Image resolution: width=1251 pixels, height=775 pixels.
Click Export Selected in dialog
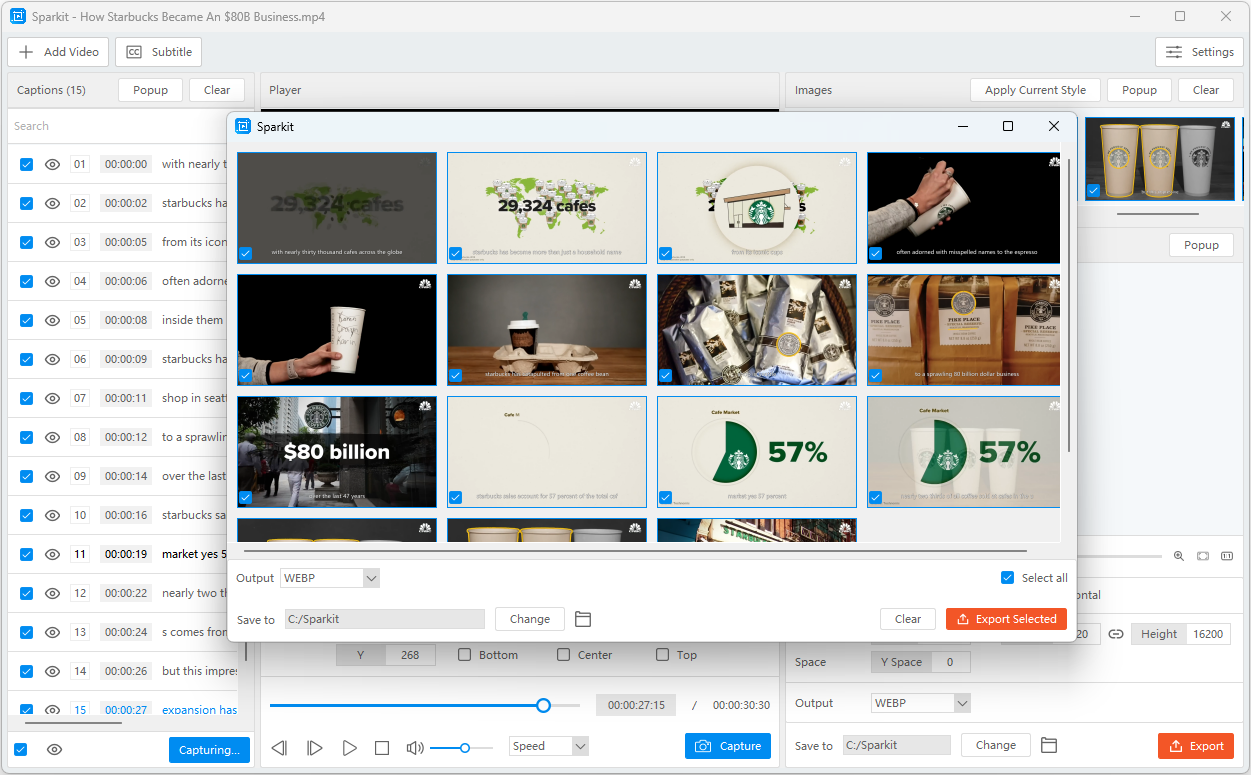(x=1006, y=619)
